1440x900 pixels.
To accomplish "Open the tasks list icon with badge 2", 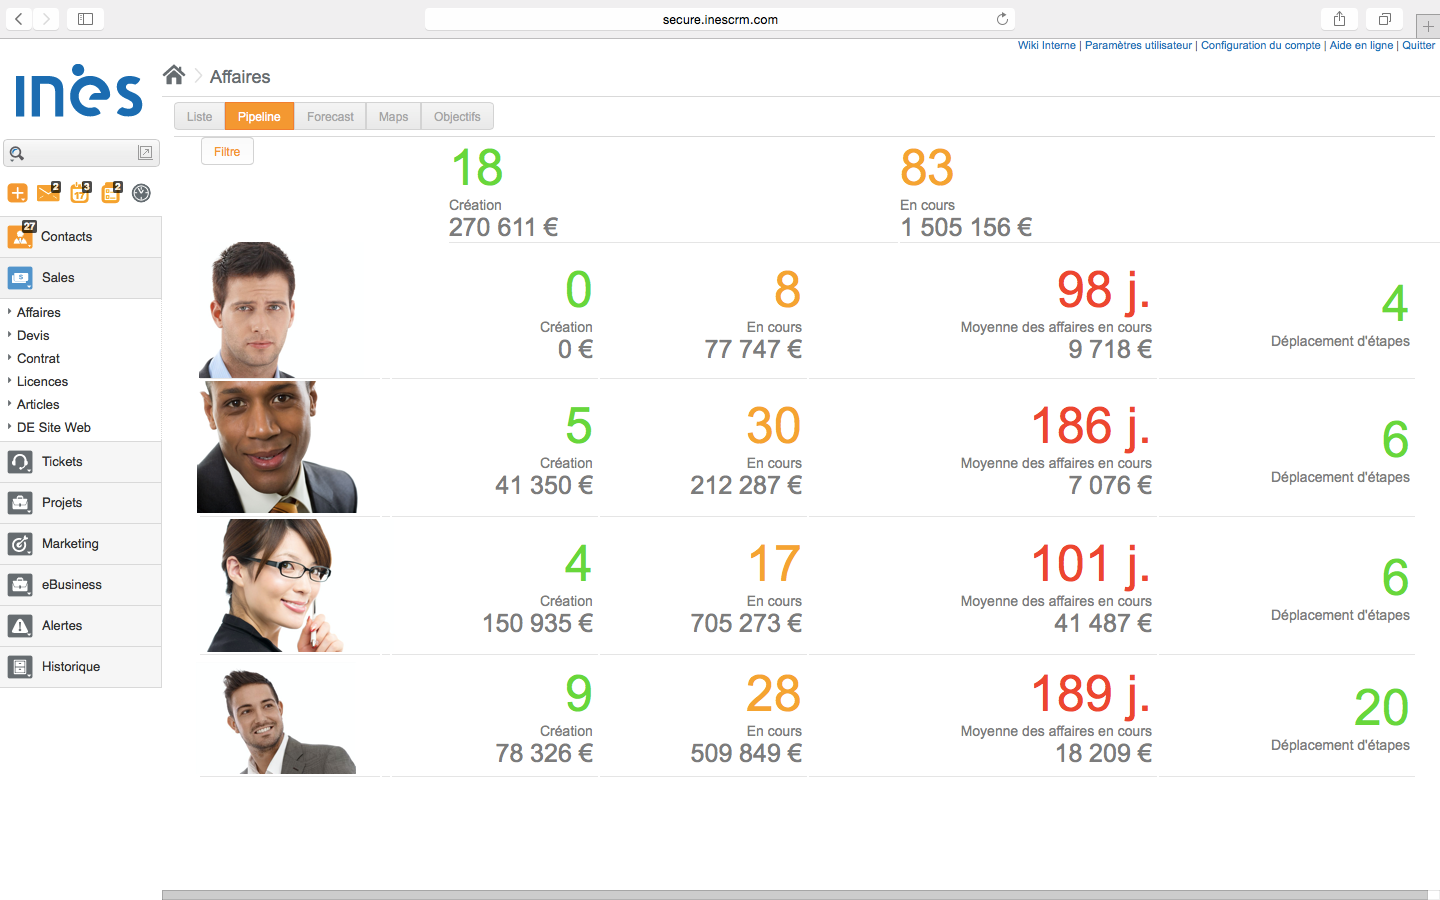I will (x=110, y=193).
